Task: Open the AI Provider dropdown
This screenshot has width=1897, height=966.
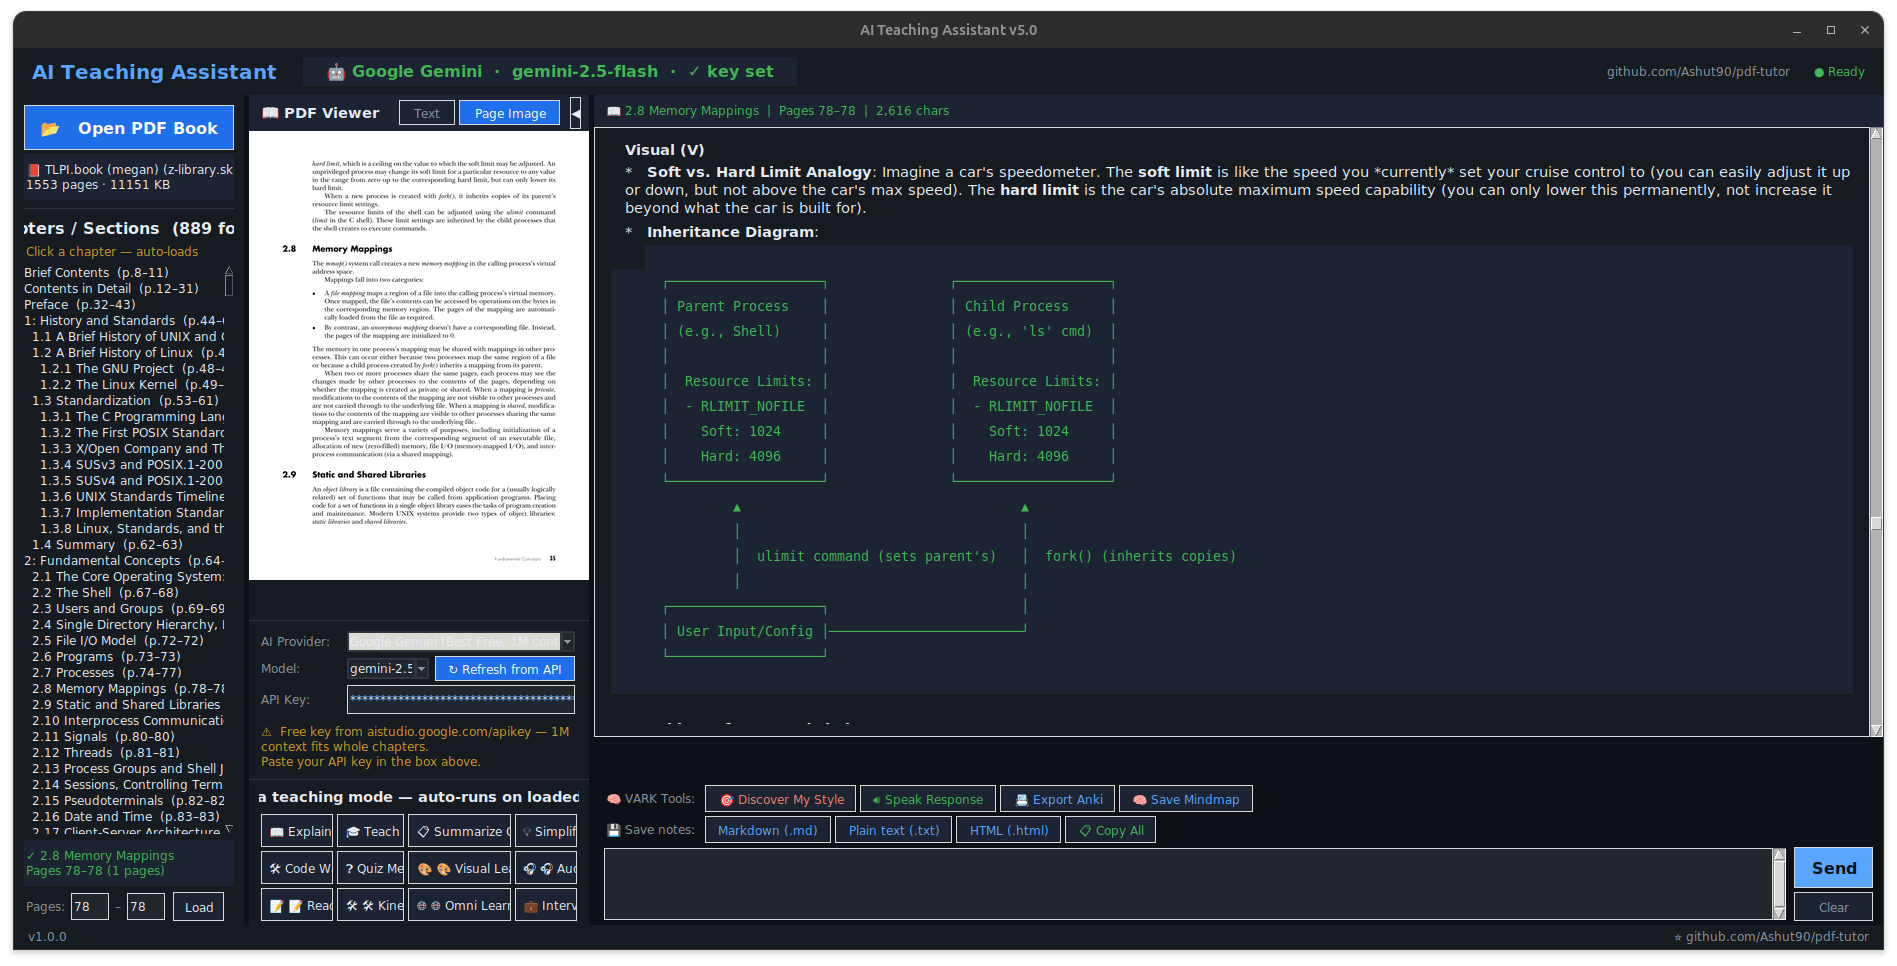Action: (x=461, y=642)
